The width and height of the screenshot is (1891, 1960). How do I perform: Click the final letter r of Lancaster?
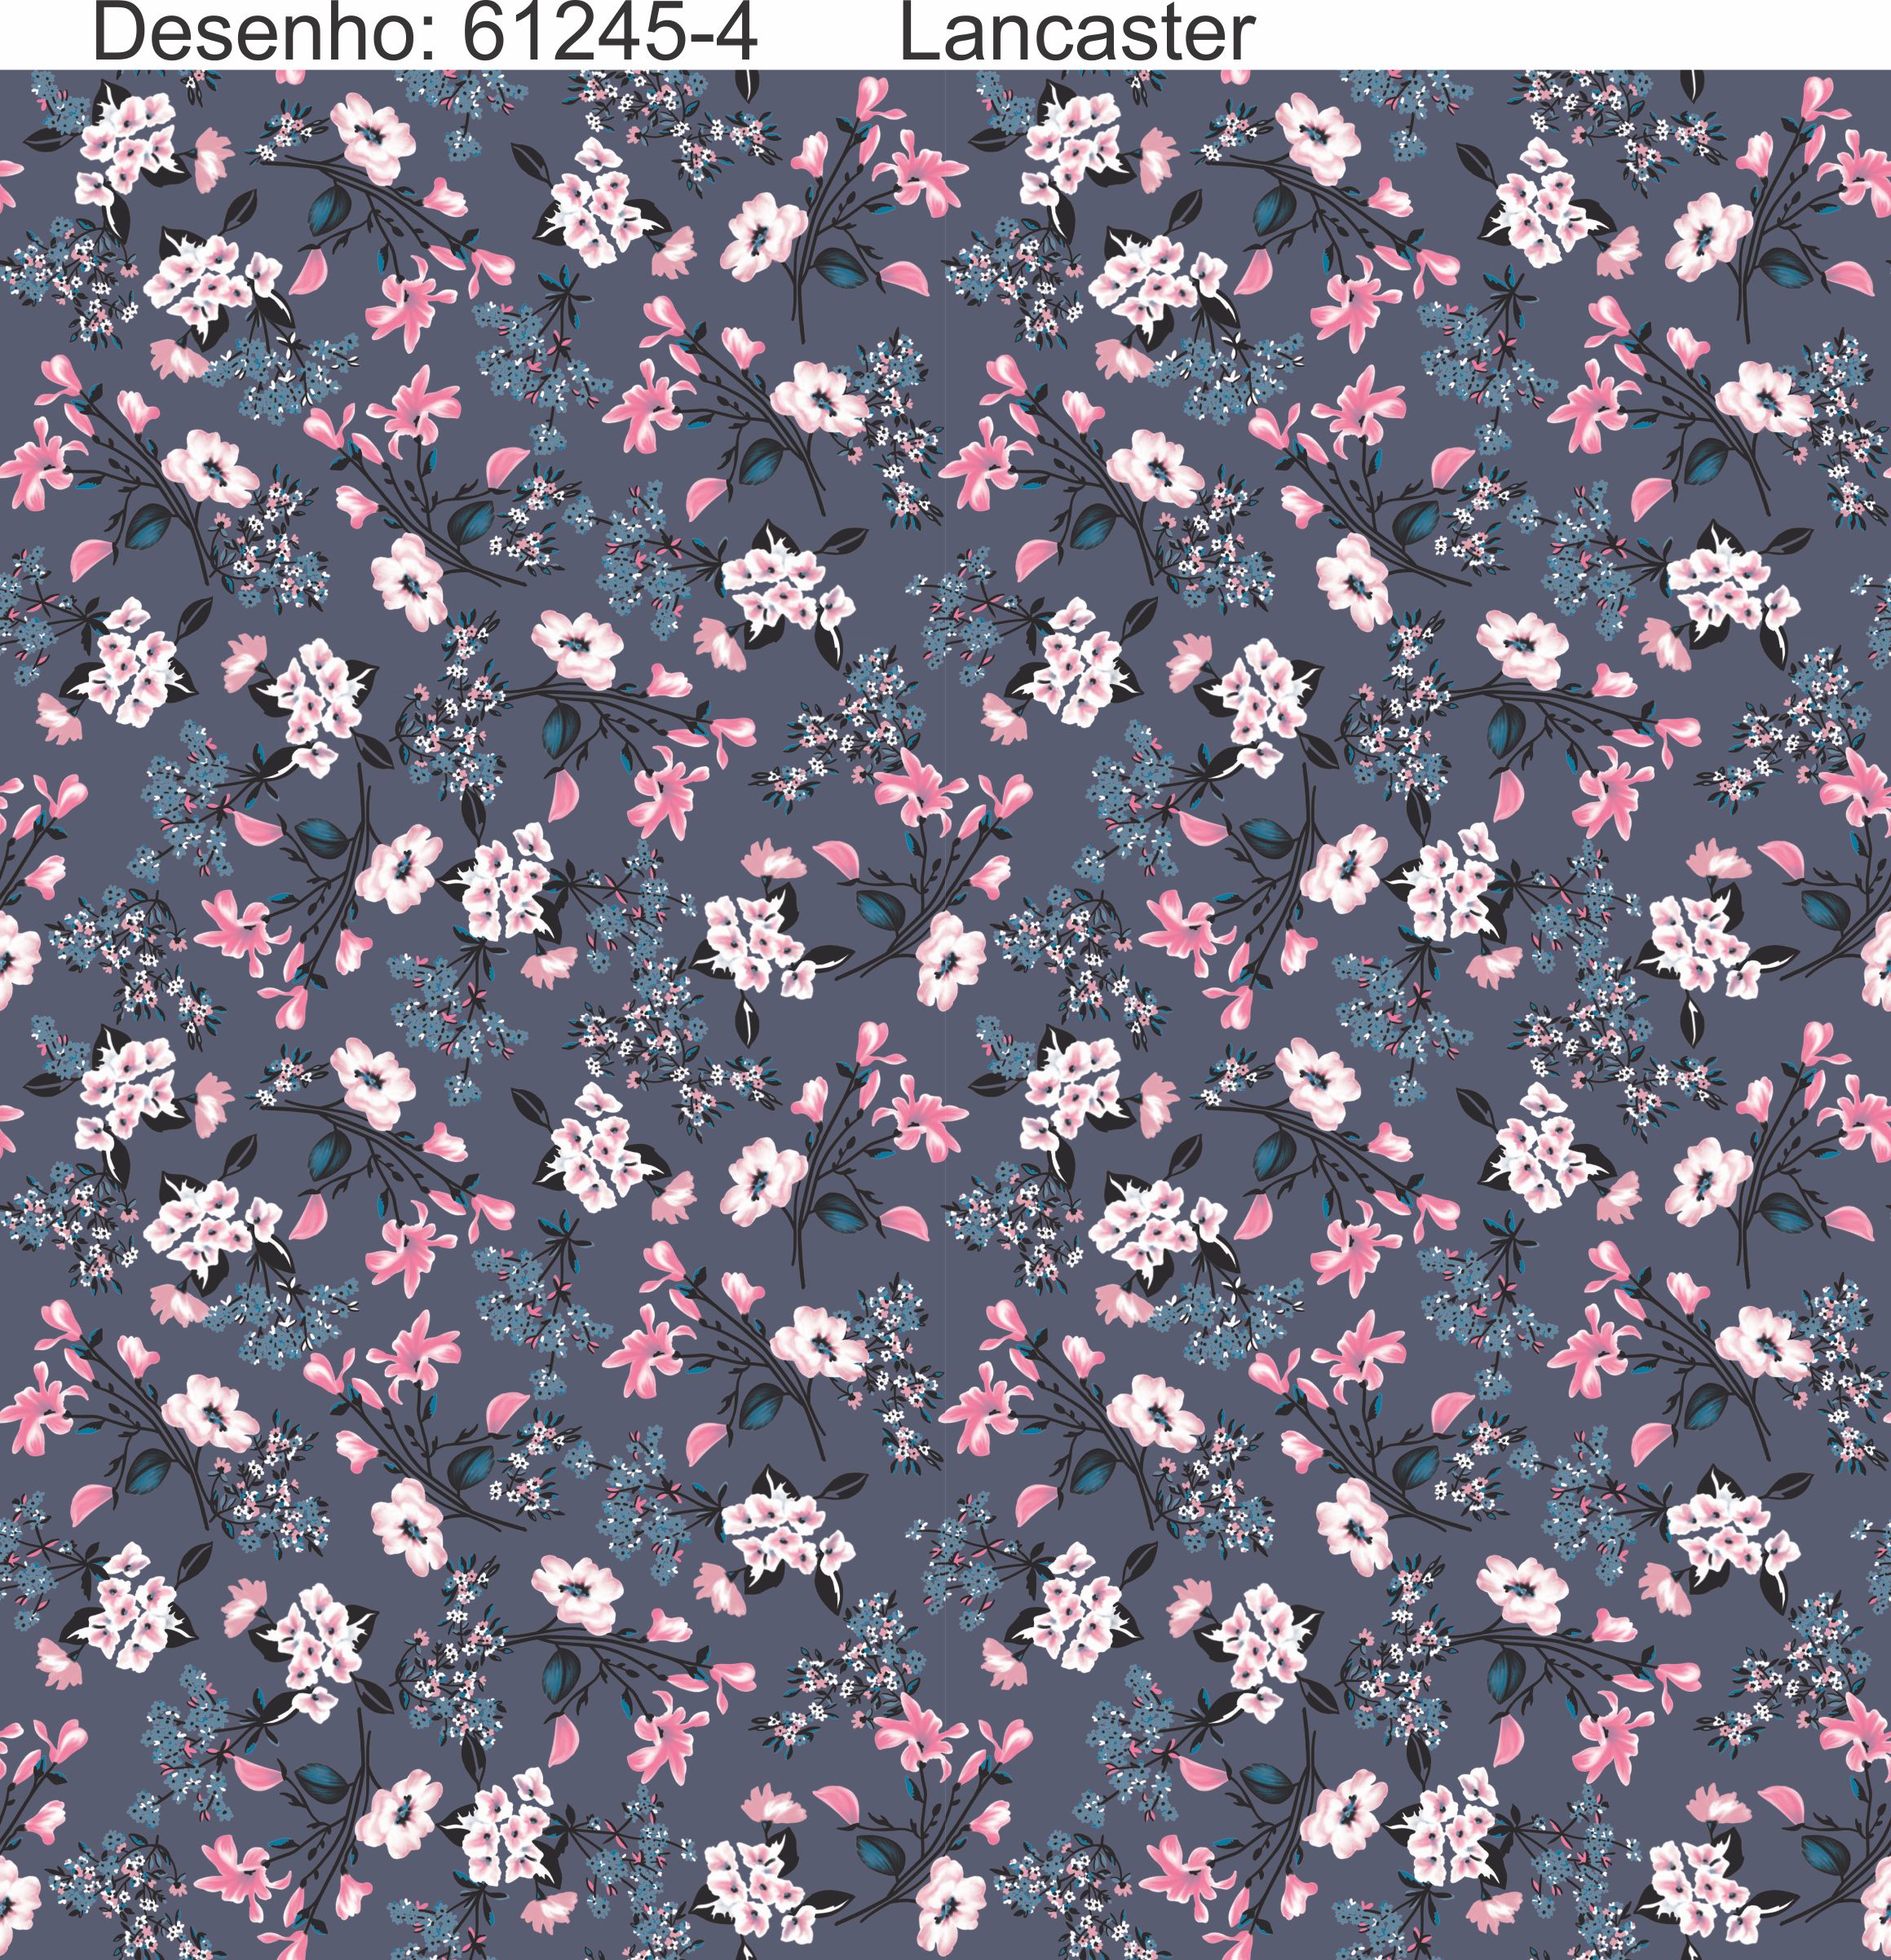(1243, 38)
